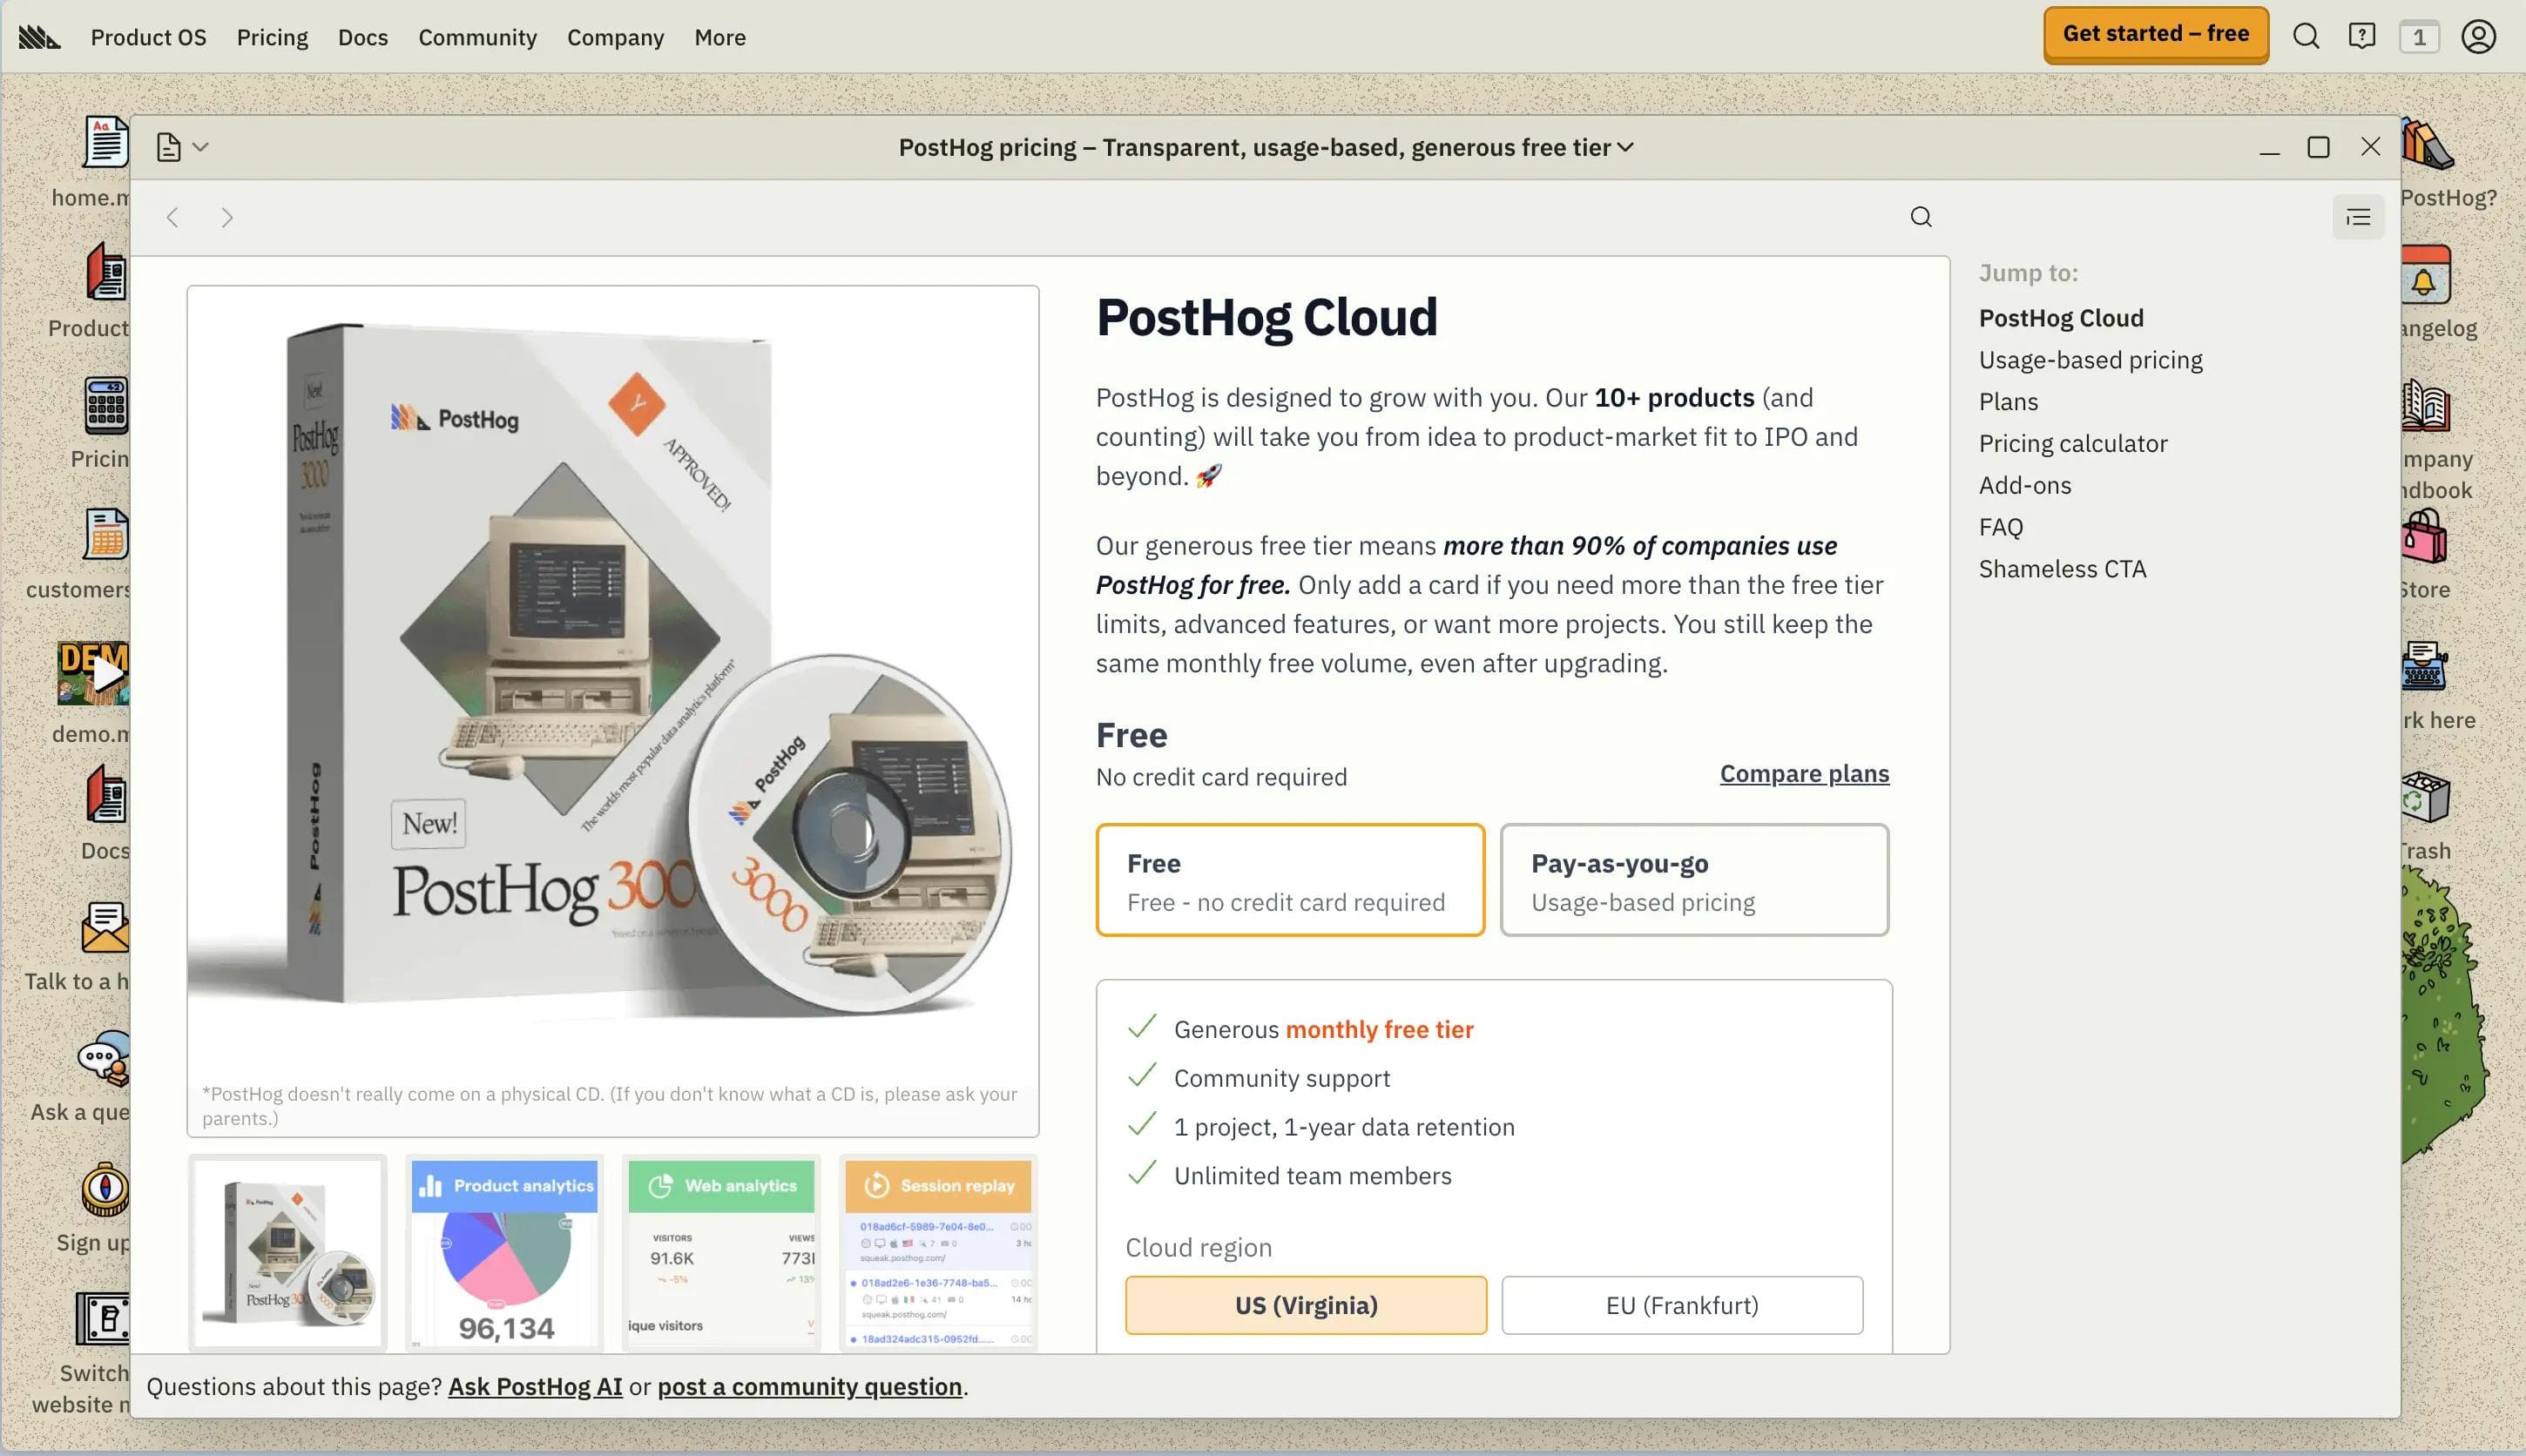The width and height of the screenshot is (2526, 1456).
Task: Open the Product OS menu
Action: pos(148,37)
